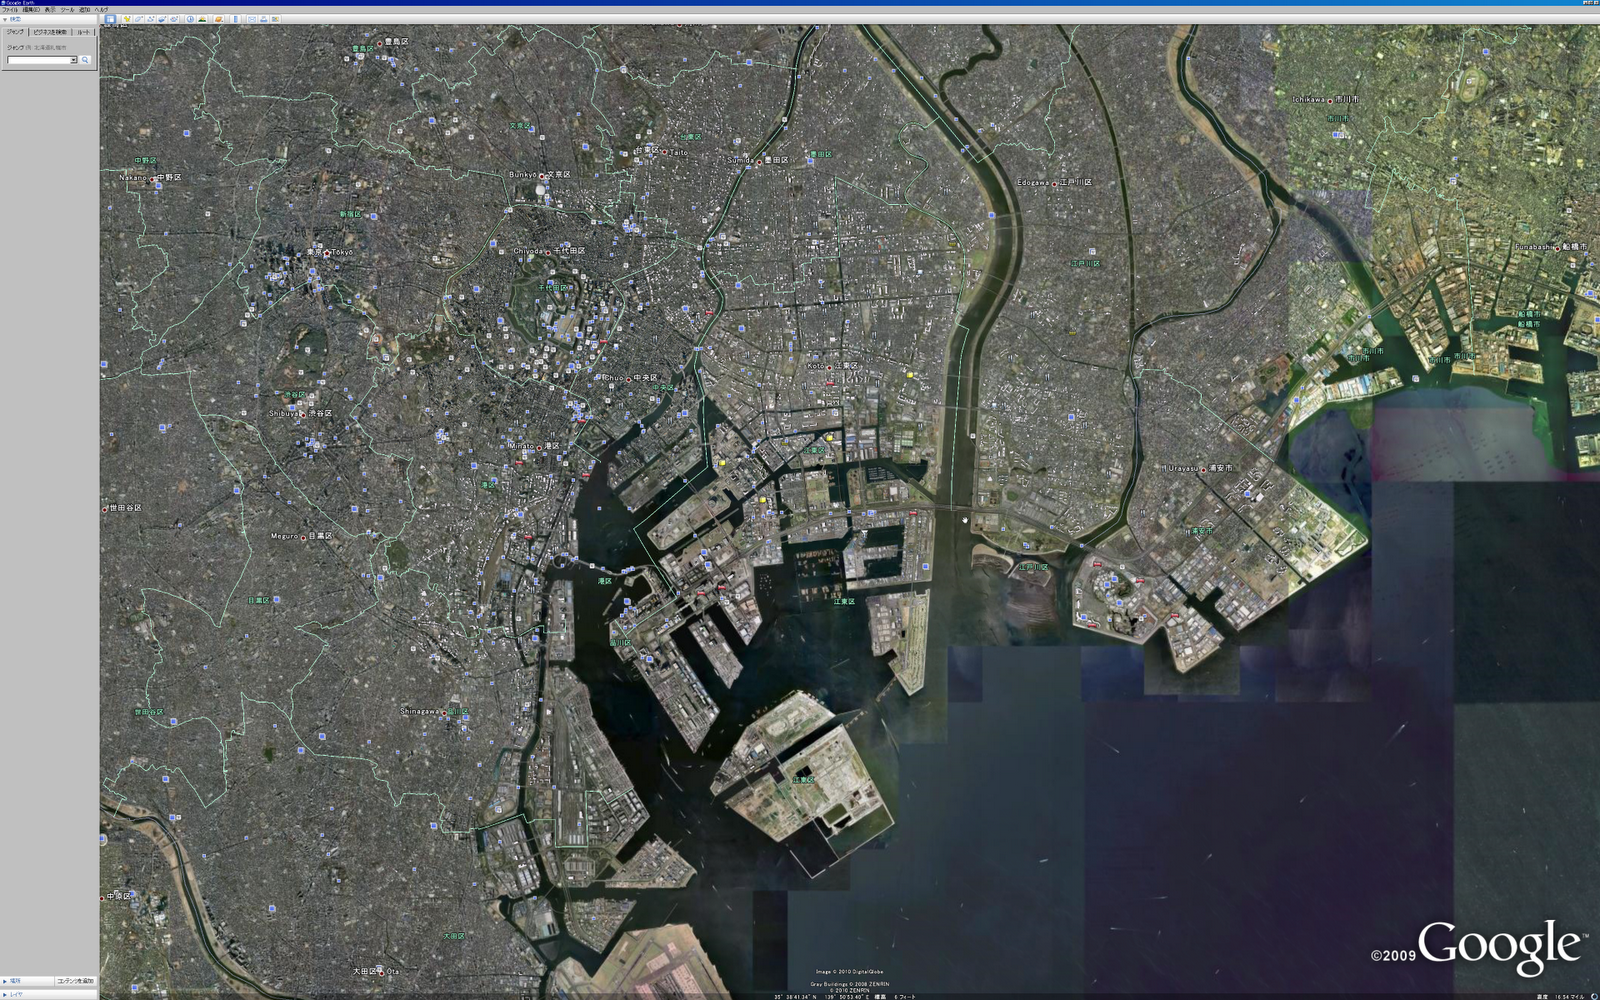This screenshot has height=1000, width=1600.
Task: Click the Urayasu 浦安市 place marker
Action: (1203, 469)
